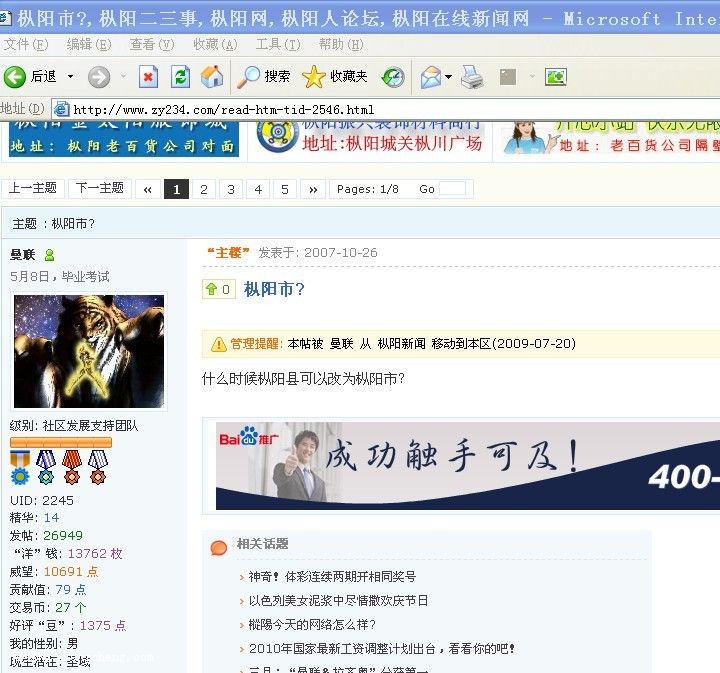
Task: Expand the Back button history dropdown
Action: click(70, 77)
